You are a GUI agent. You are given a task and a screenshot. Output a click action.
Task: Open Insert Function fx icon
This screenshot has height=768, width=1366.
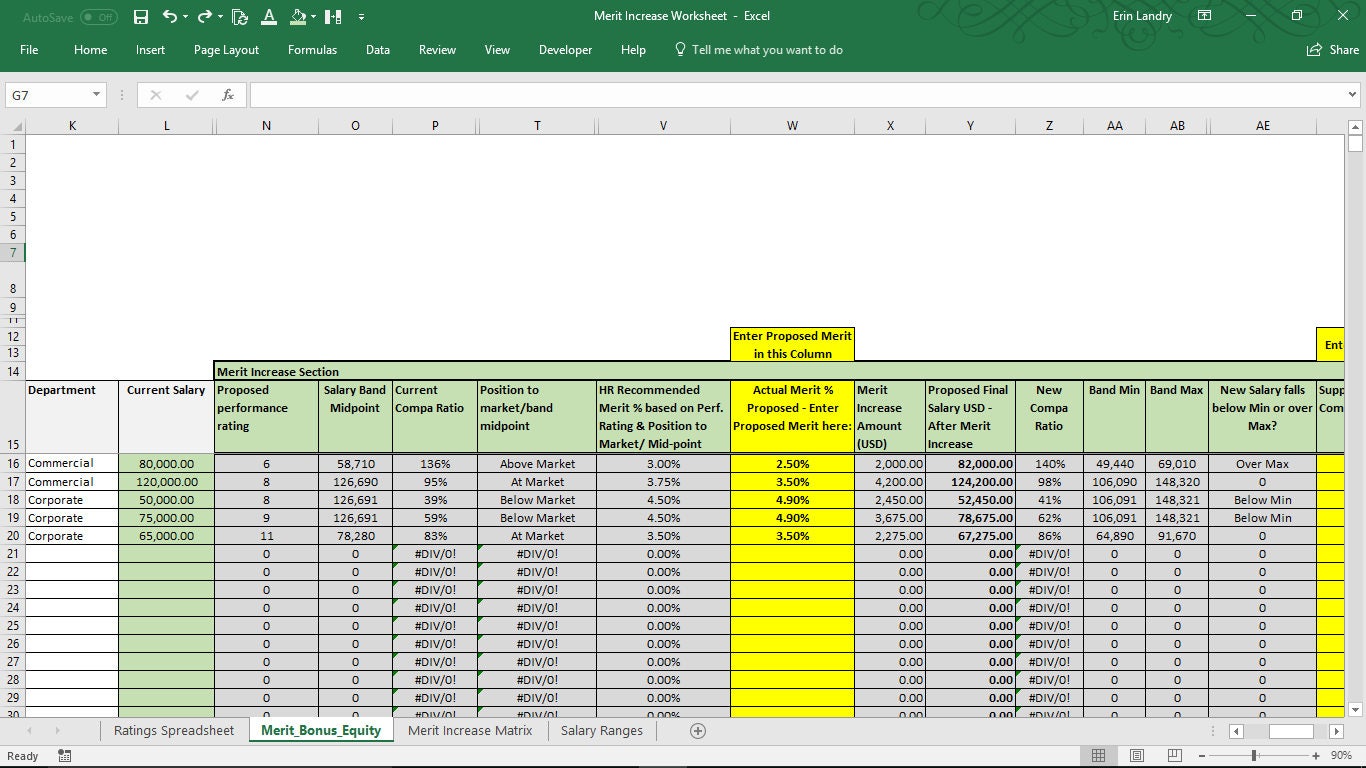pyautogui.click(x=228, y=95)
